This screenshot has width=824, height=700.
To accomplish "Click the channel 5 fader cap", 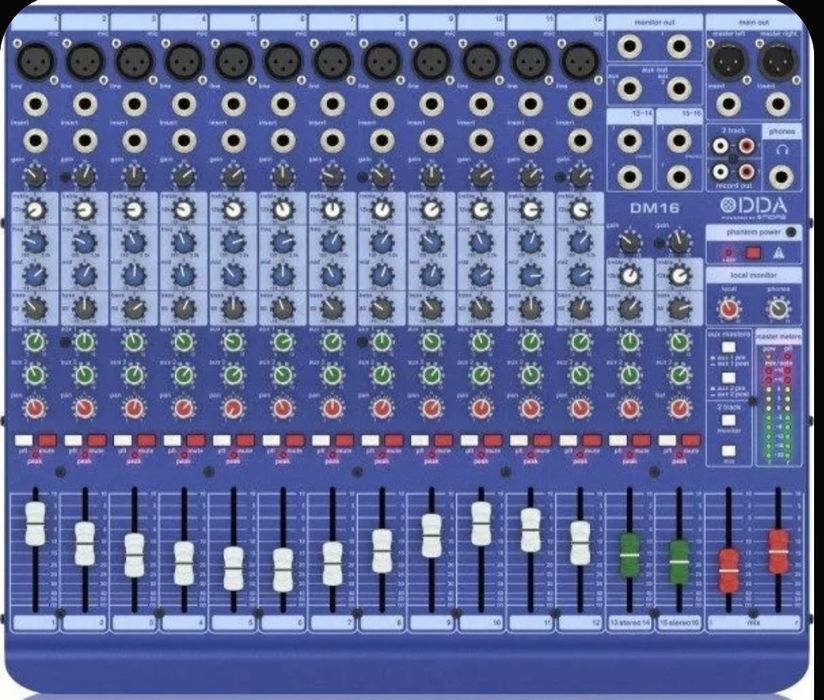I will (233, 569).
